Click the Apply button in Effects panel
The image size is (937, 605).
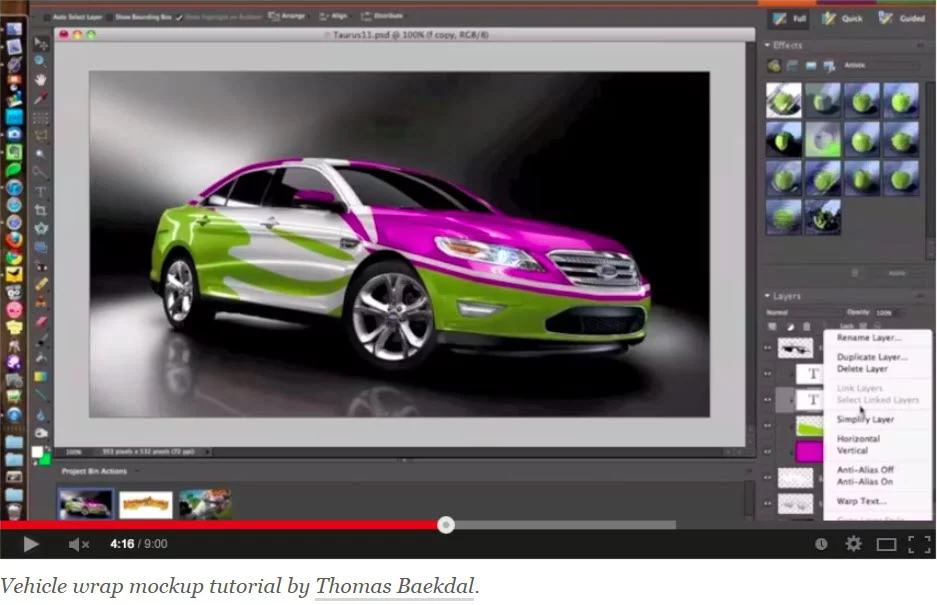point(896,273)
